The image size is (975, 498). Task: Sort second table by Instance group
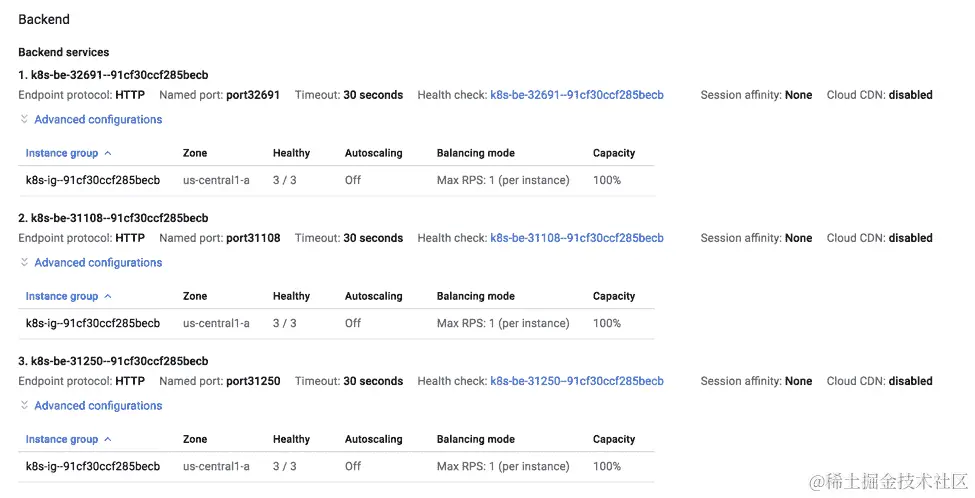[62, 297]
